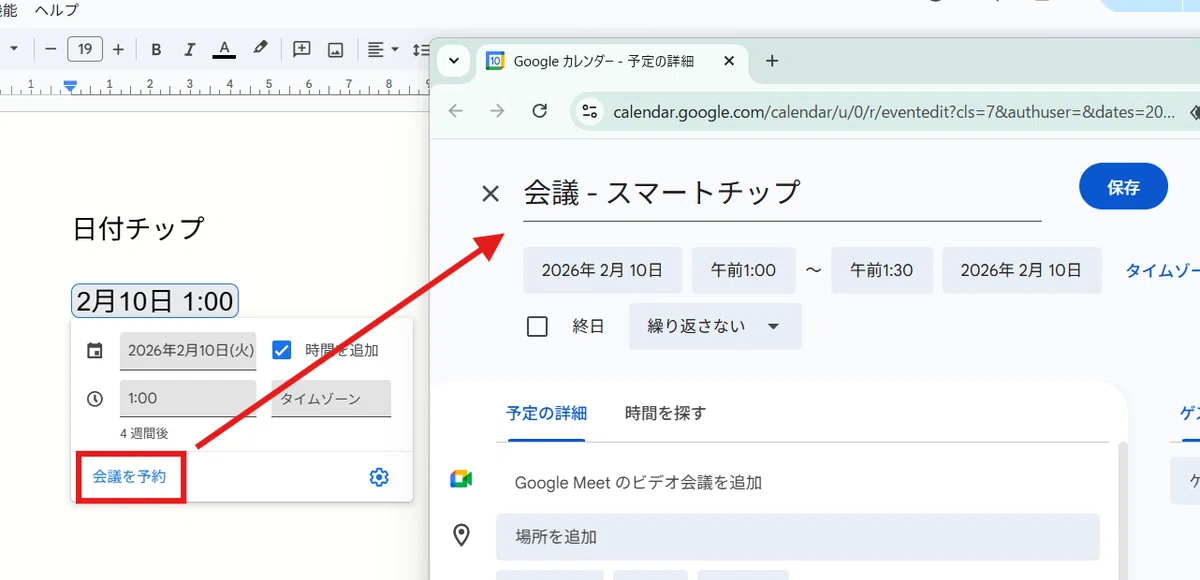Click the location pin icon
This screenshot has height=580, width=1200.
pyautogui.click(x=461, y=536)
